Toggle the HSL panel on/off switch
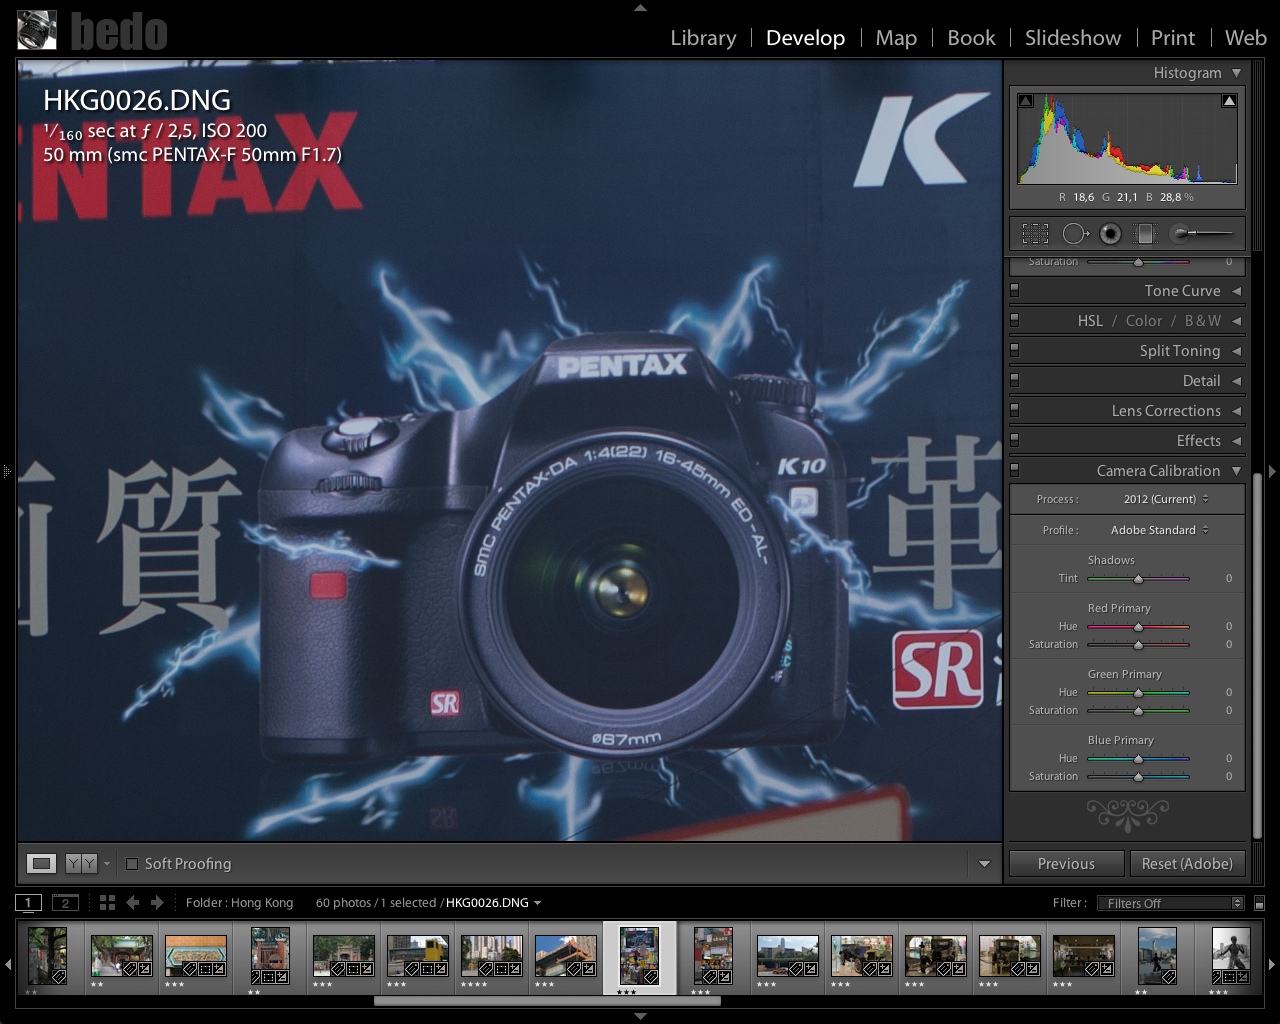1280x1024 pixels. 1014,320
